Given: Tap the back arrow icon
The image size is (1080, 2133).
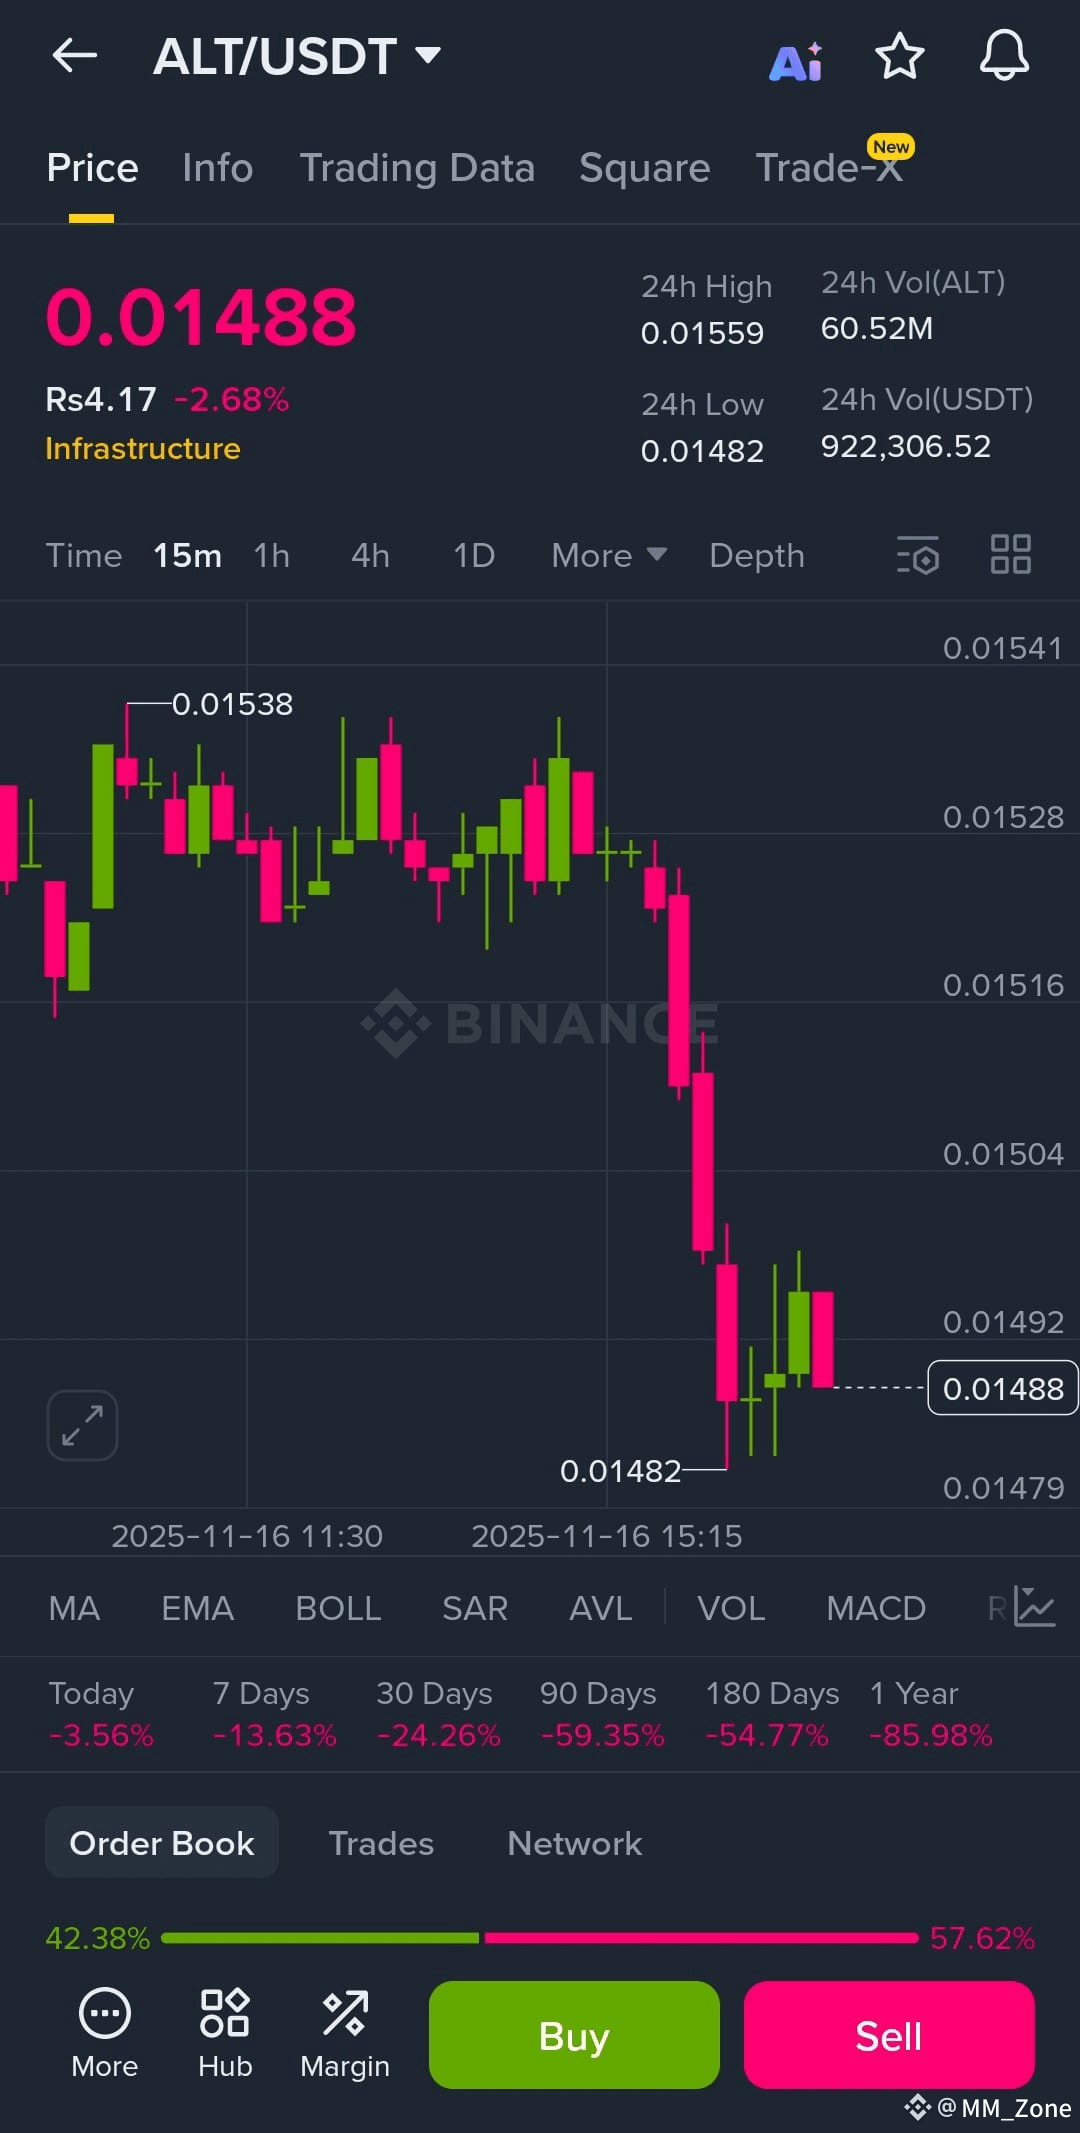Looking at the screenshot, I should (x=74, y=56).
